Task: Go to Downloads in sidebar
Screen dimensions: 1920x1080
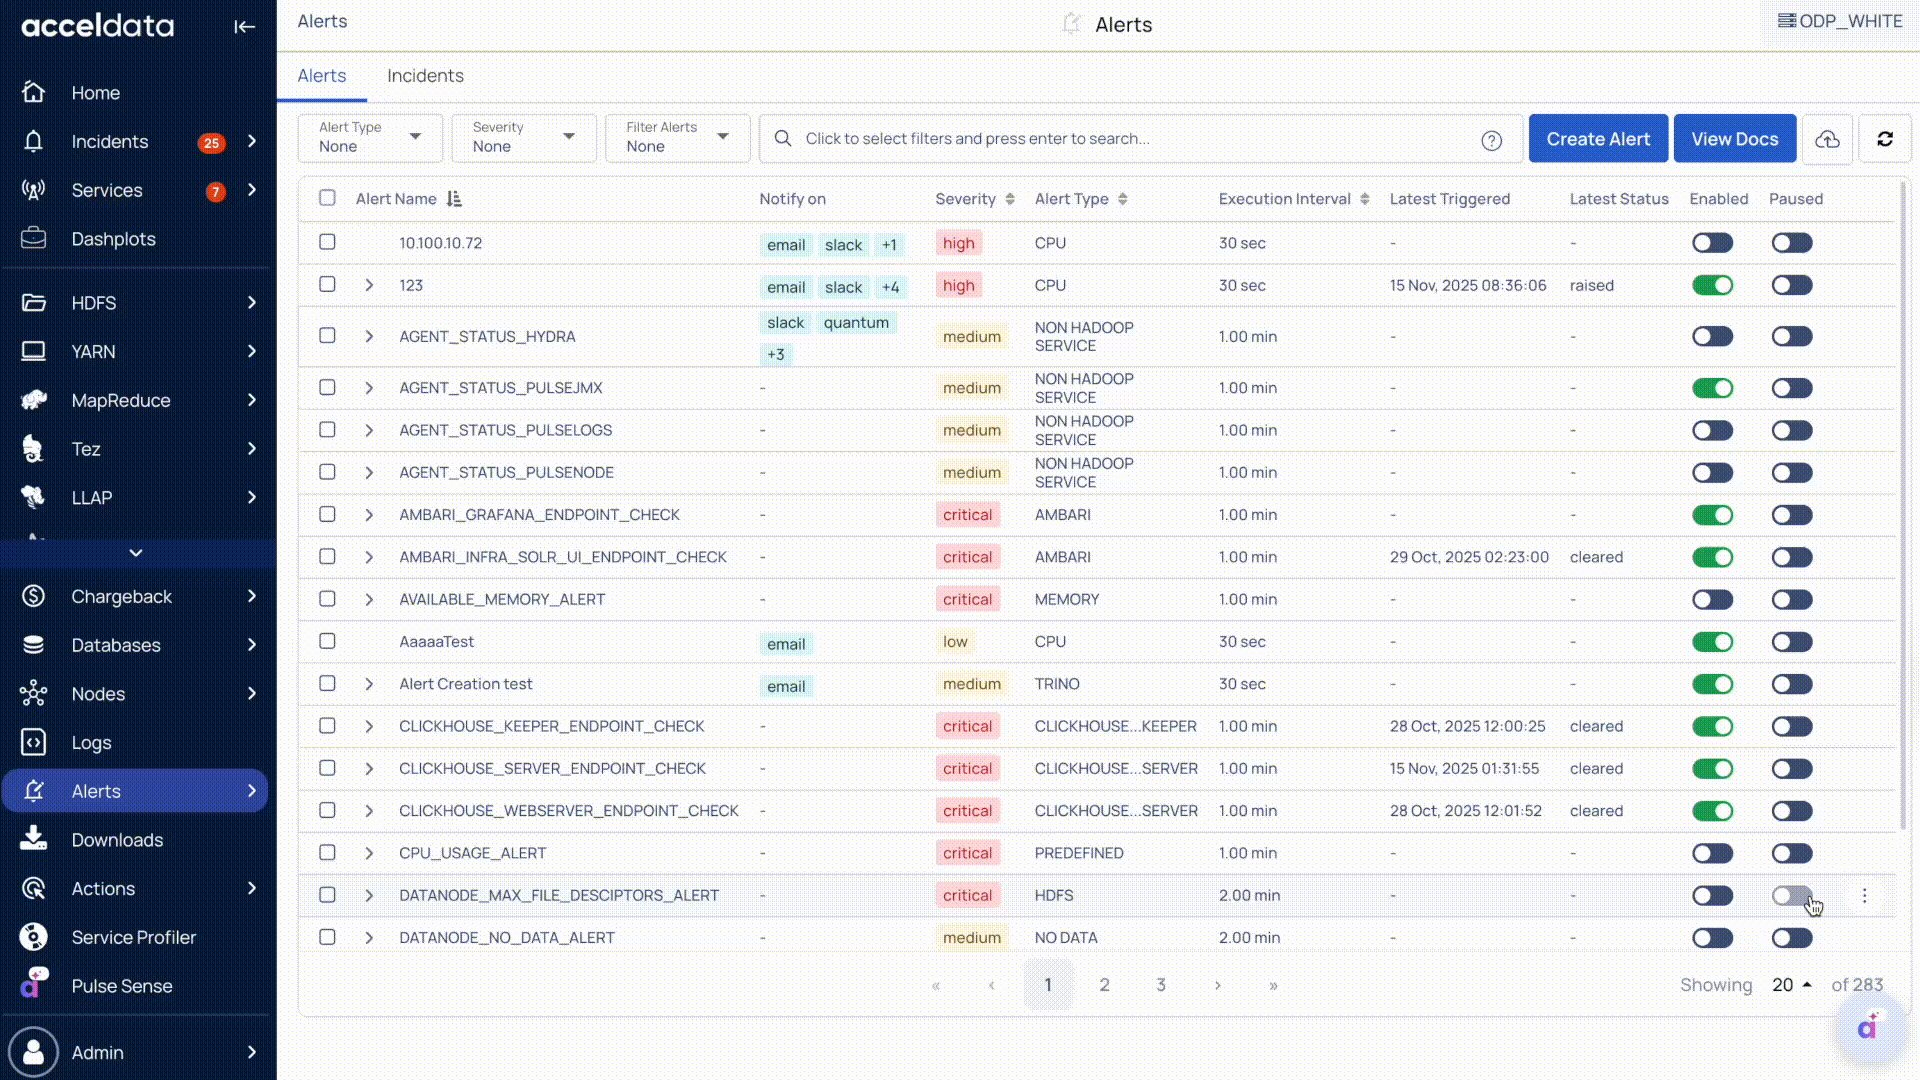Action: click(x=117, y=840)
